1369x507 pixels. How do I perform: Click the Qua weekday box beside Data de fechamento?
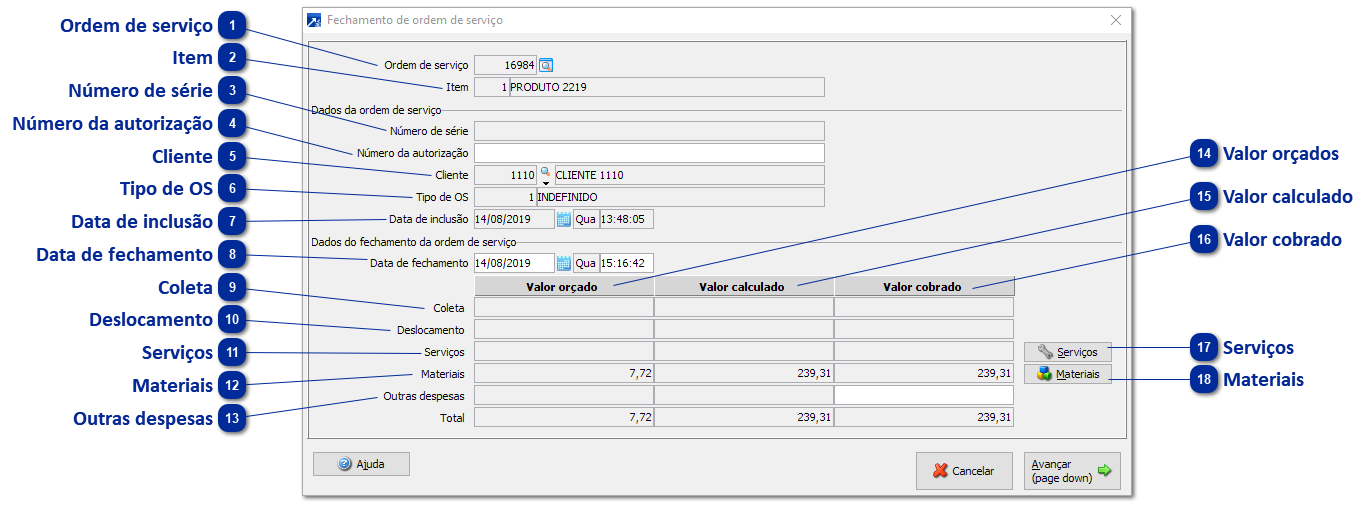(585, 263)
